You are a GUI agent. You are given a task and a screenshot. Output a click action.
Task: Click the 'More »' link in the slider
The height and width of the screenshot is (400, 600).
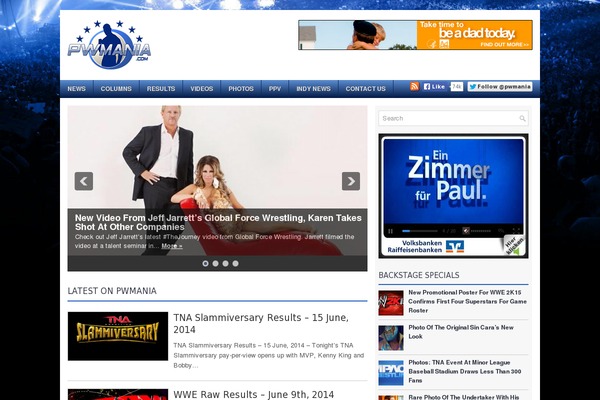(x=172, y=246)
